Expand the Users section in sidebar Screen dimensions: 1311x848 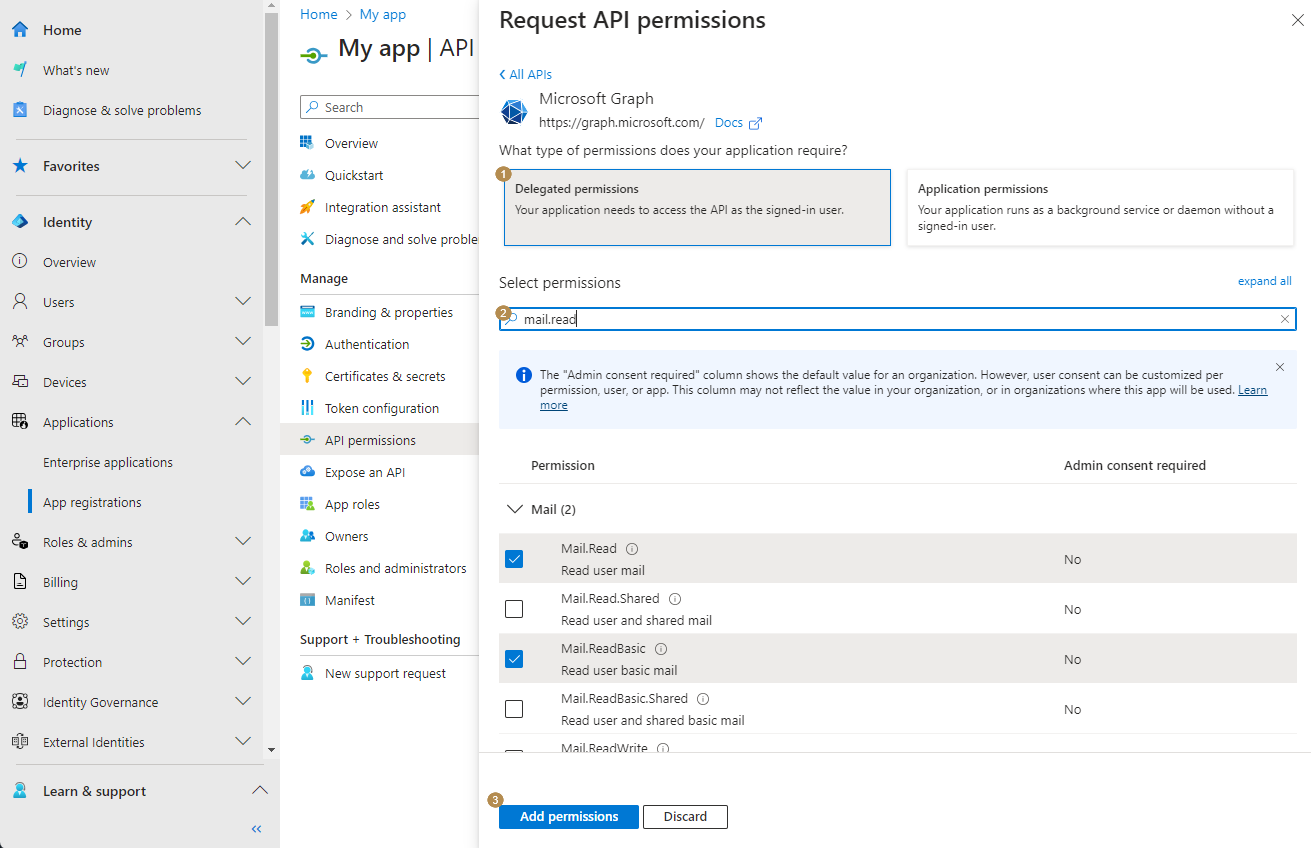[242, 302]
